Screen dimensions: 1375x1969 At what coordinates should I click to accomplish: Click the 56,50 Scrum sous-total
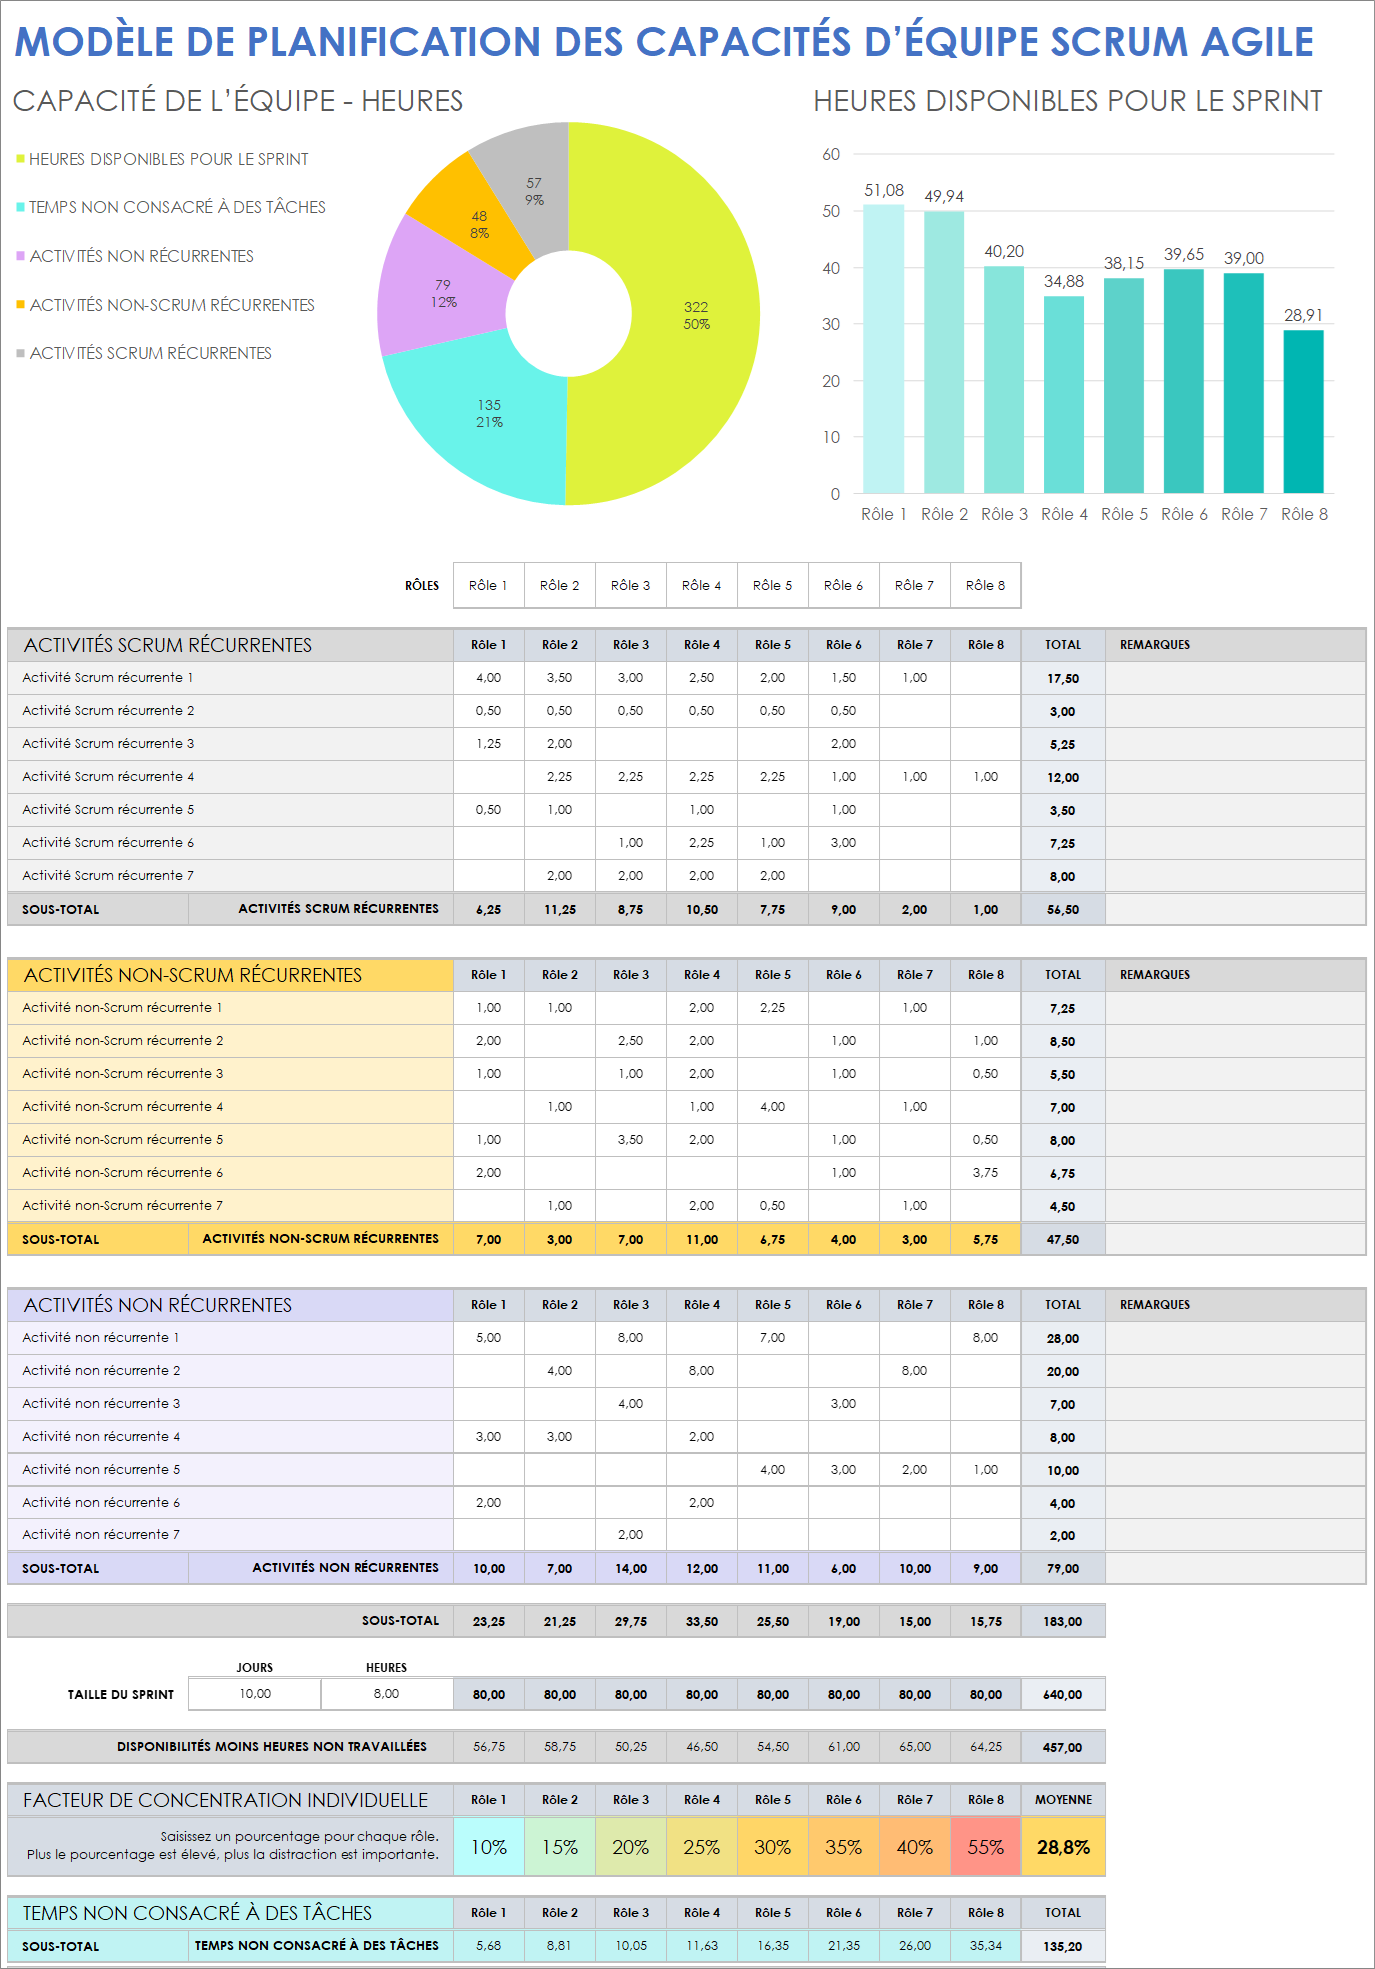coord(1063,909)
